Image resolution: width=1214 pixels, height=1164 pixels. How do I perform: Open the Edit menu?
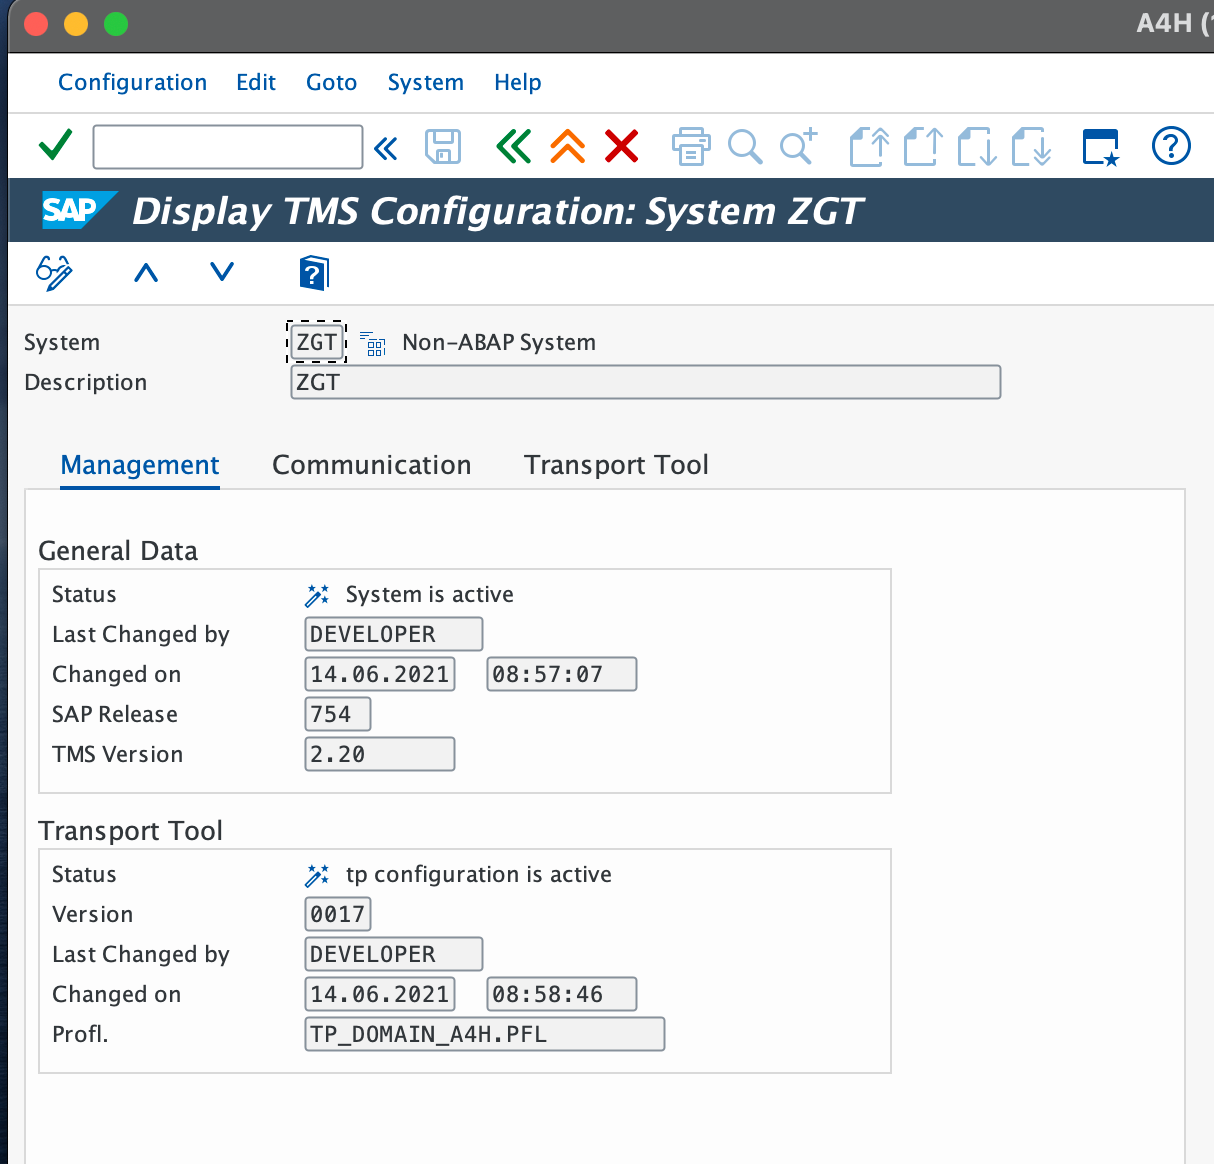pos(256,82)
